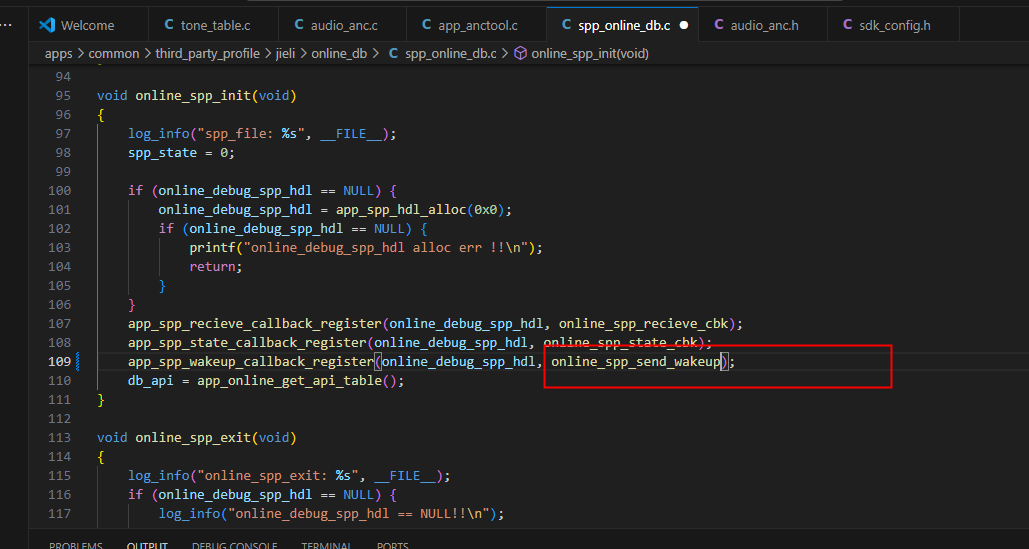Open the sdk_config.h tab
Screen dimensions: 1029x549
893,26
